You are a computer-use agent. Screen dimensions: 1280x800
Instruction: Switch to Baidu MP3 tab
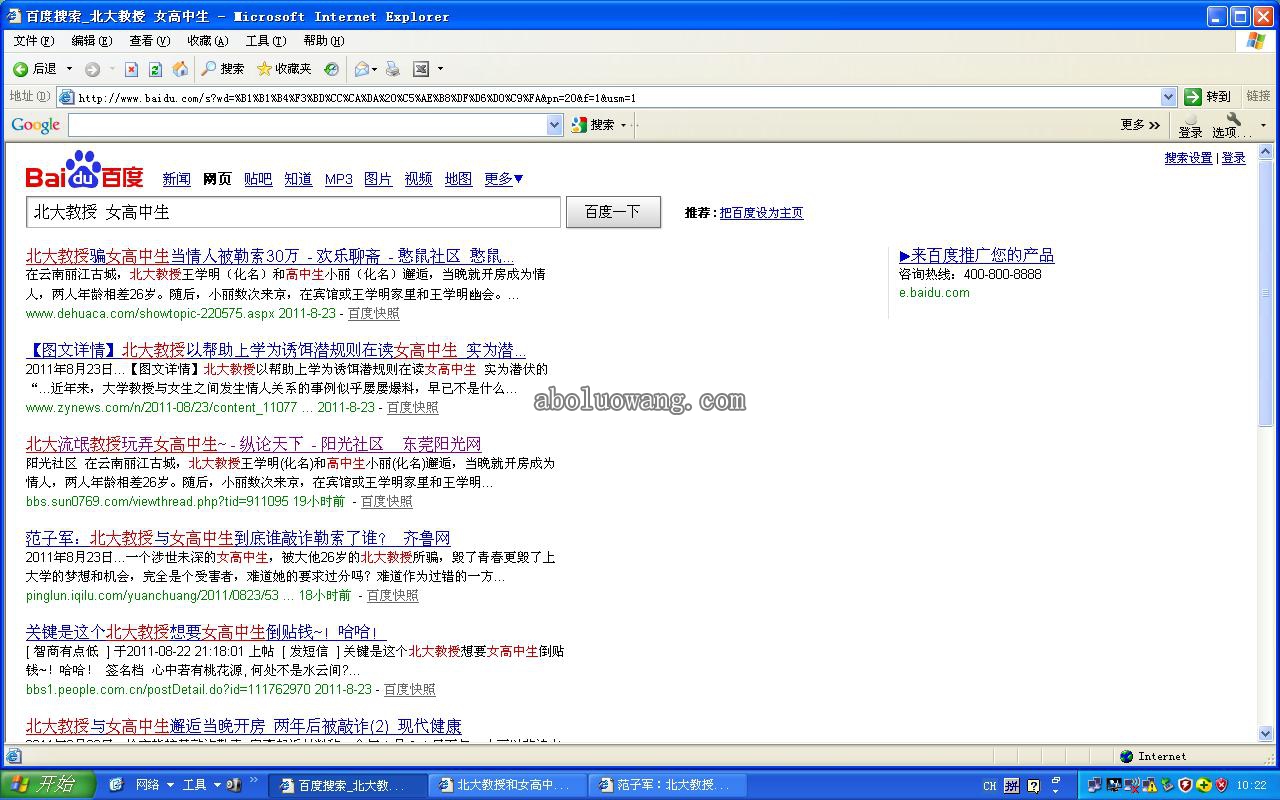(339, 179)
